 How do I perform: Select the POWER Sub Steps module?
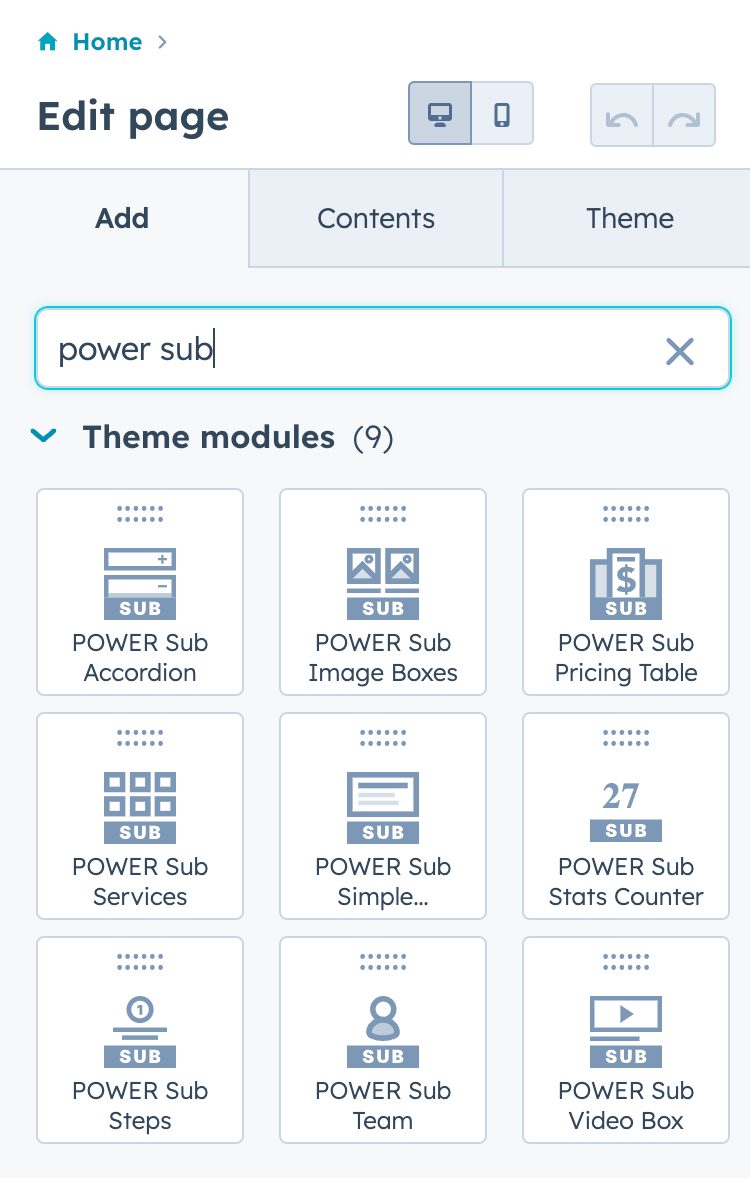tap(139, 1040)
